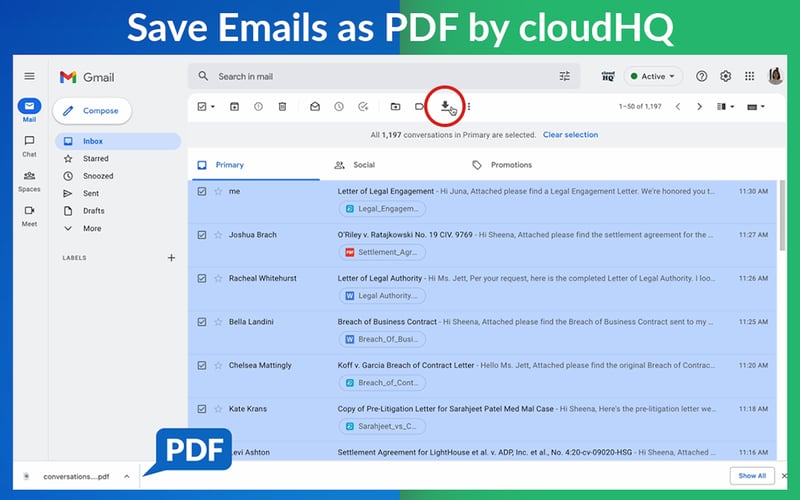Image resolution: width=800 pixels, height=500 pixels.
Task: Click the Clear selection link
Action: pyautogui.click(x=570, y=135)
